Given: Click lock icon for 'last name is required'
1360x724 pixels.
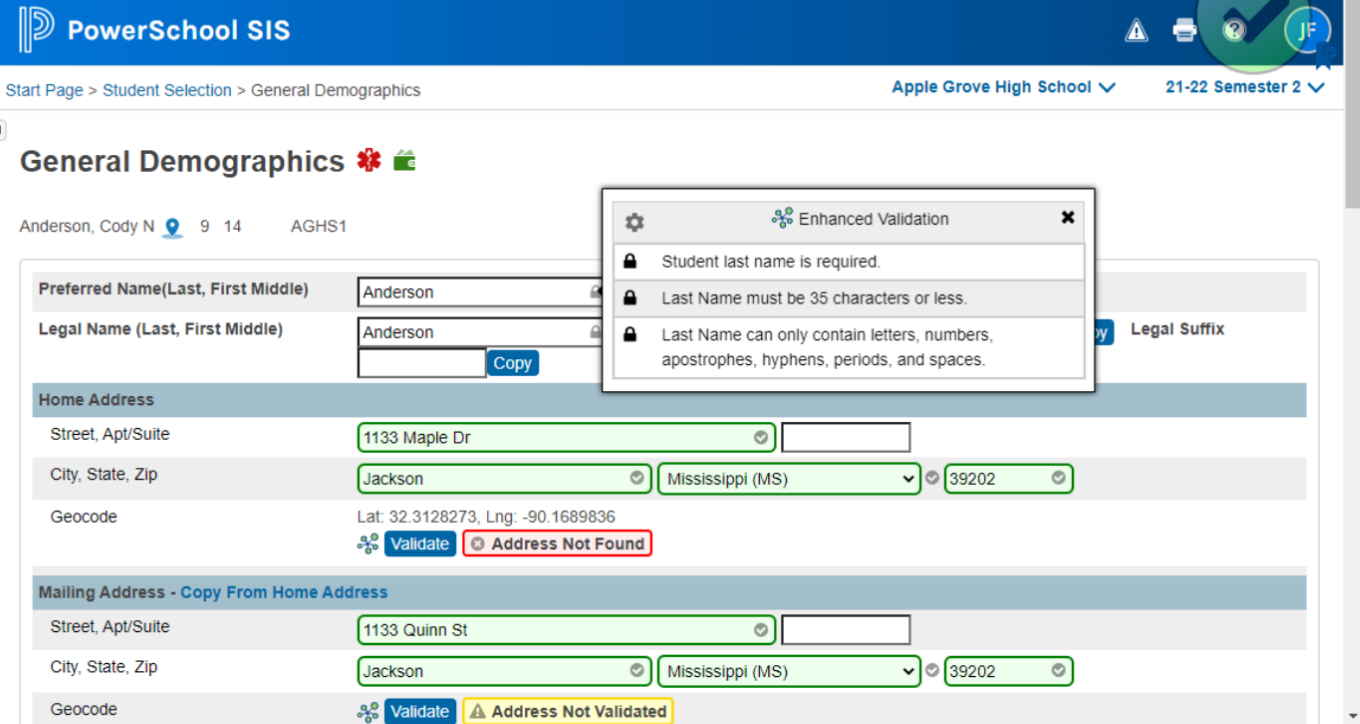Looking at the screenshot, I should pos(630,262).
